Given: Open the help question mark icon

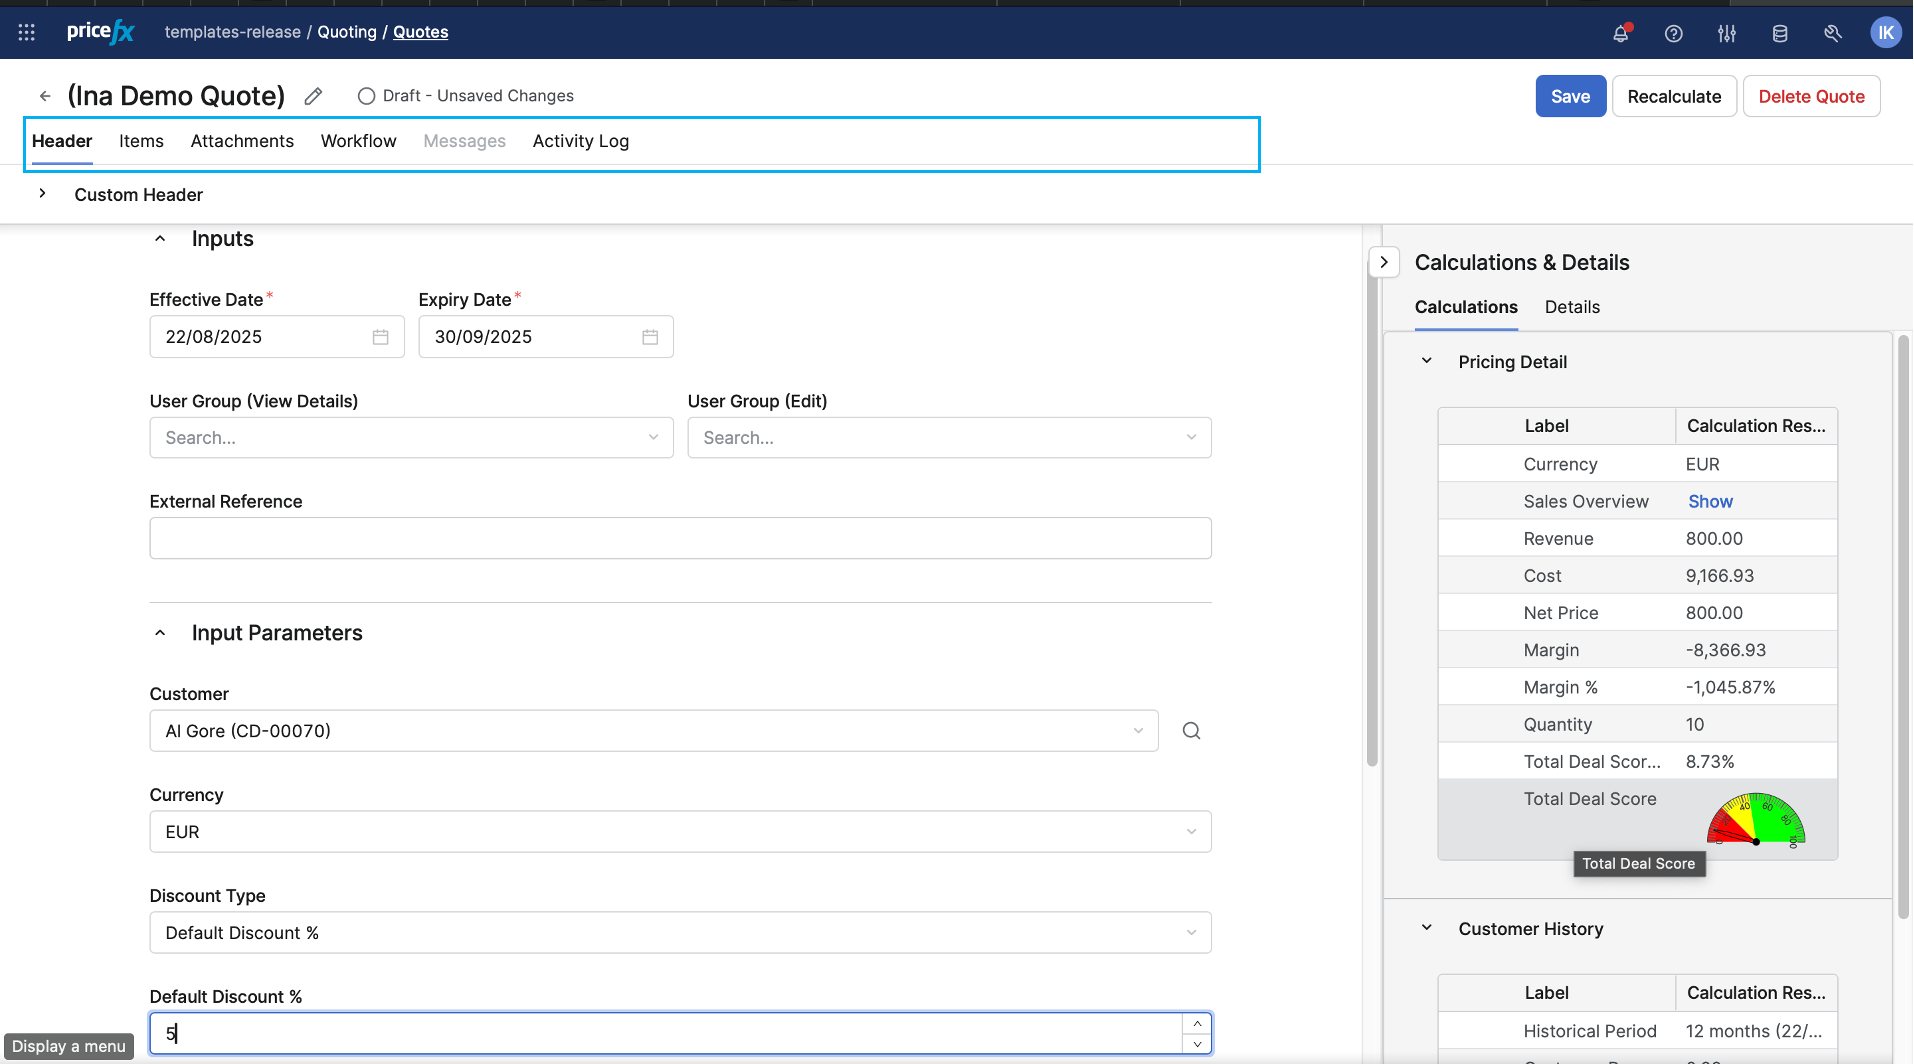Looking at the screenshot, I should click(x=1673, y=33).
